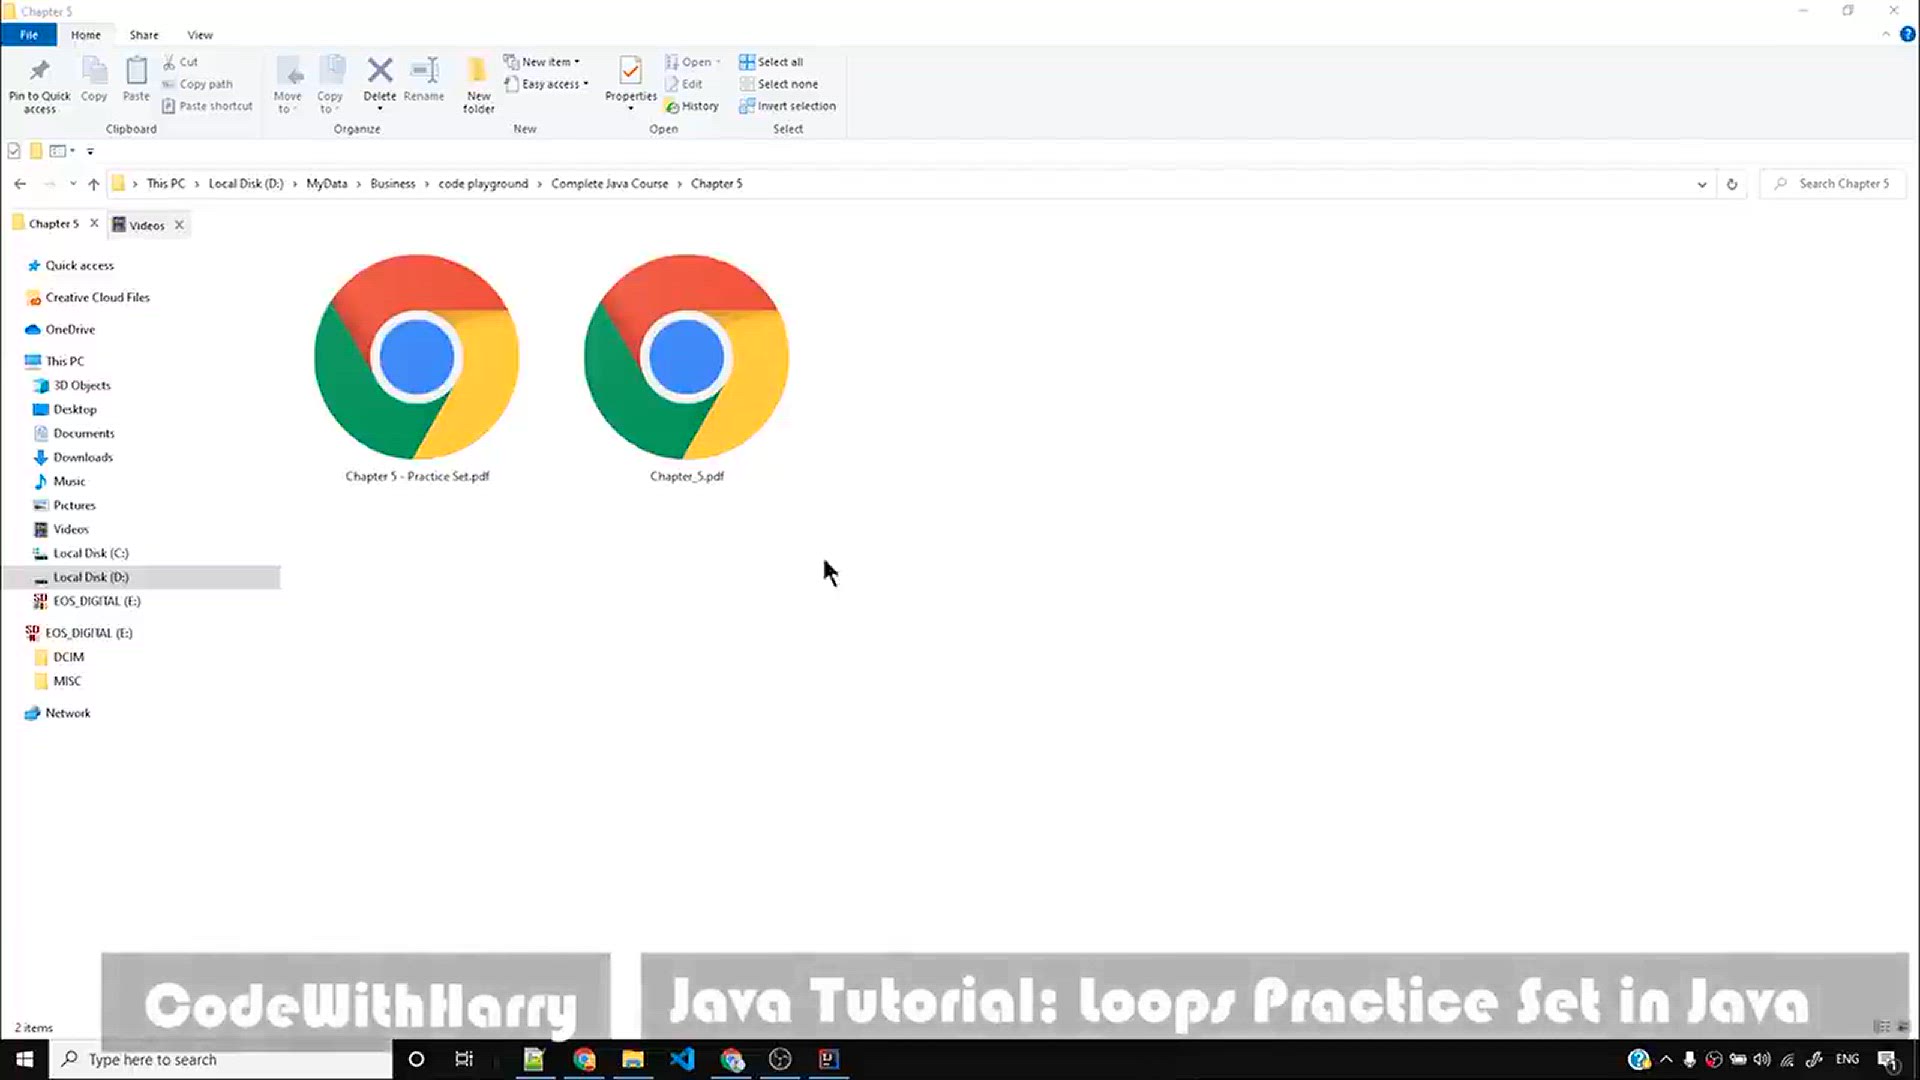Open the explorer Help icon
1920x1080 pixels.
pos(1907,34)
